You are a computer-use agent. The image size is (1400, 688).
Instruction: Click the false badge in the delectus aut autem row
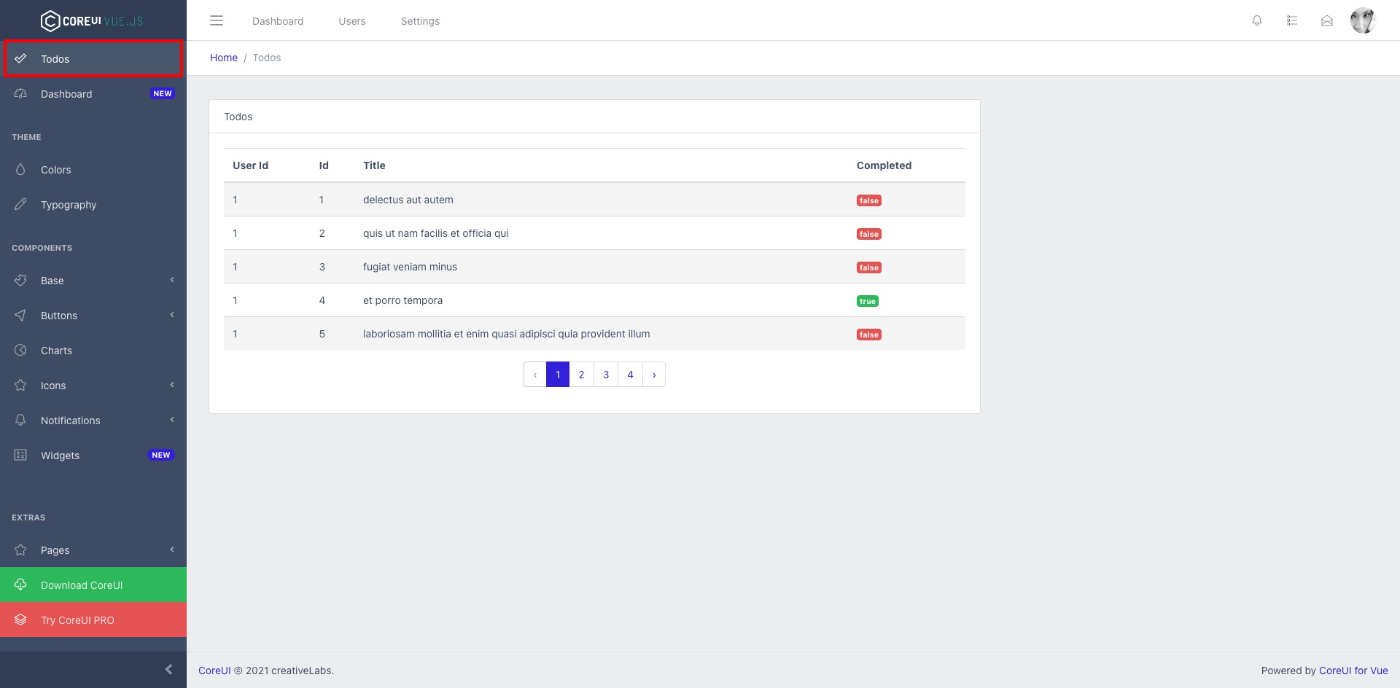[x=869, y=201]
